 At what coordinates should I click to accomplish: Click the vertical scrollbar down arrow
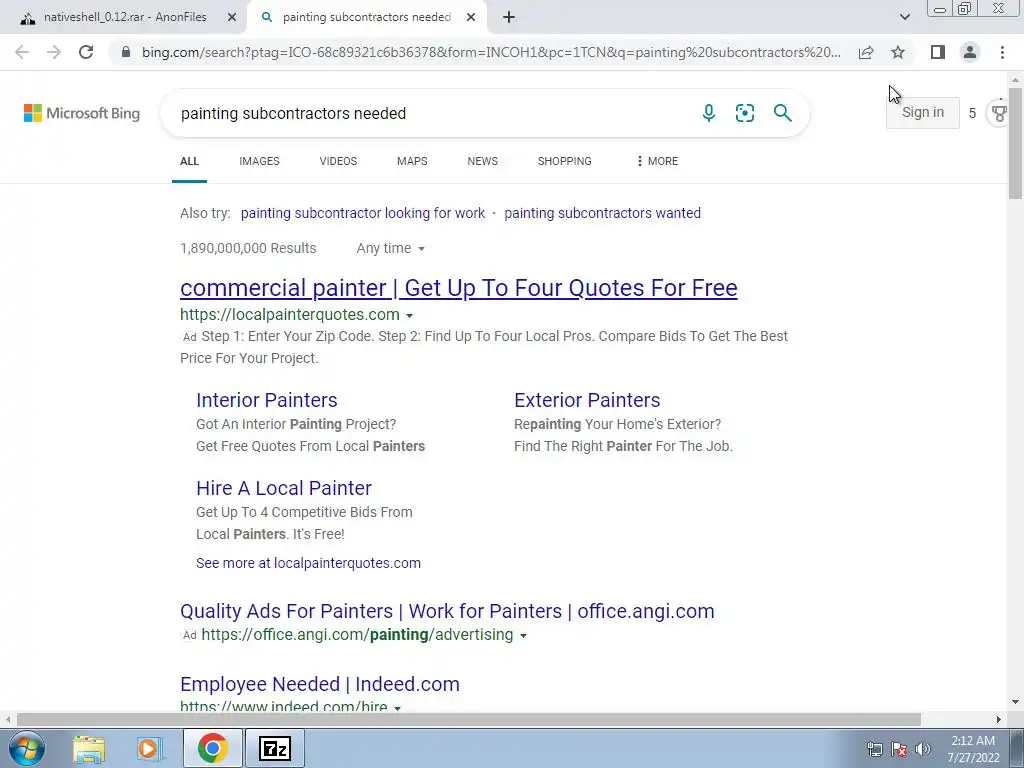(1015, 702)
